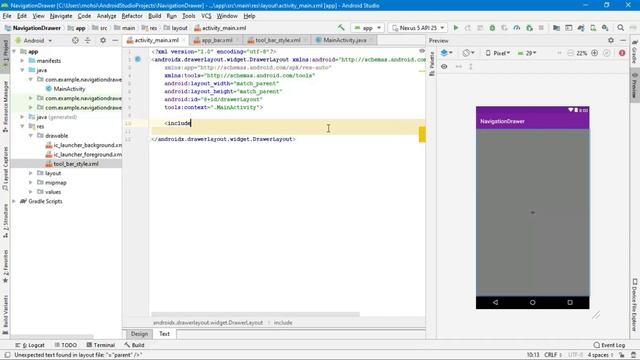Open the File menu
This screenshot has width=640, height=360.
click(7, 16)
